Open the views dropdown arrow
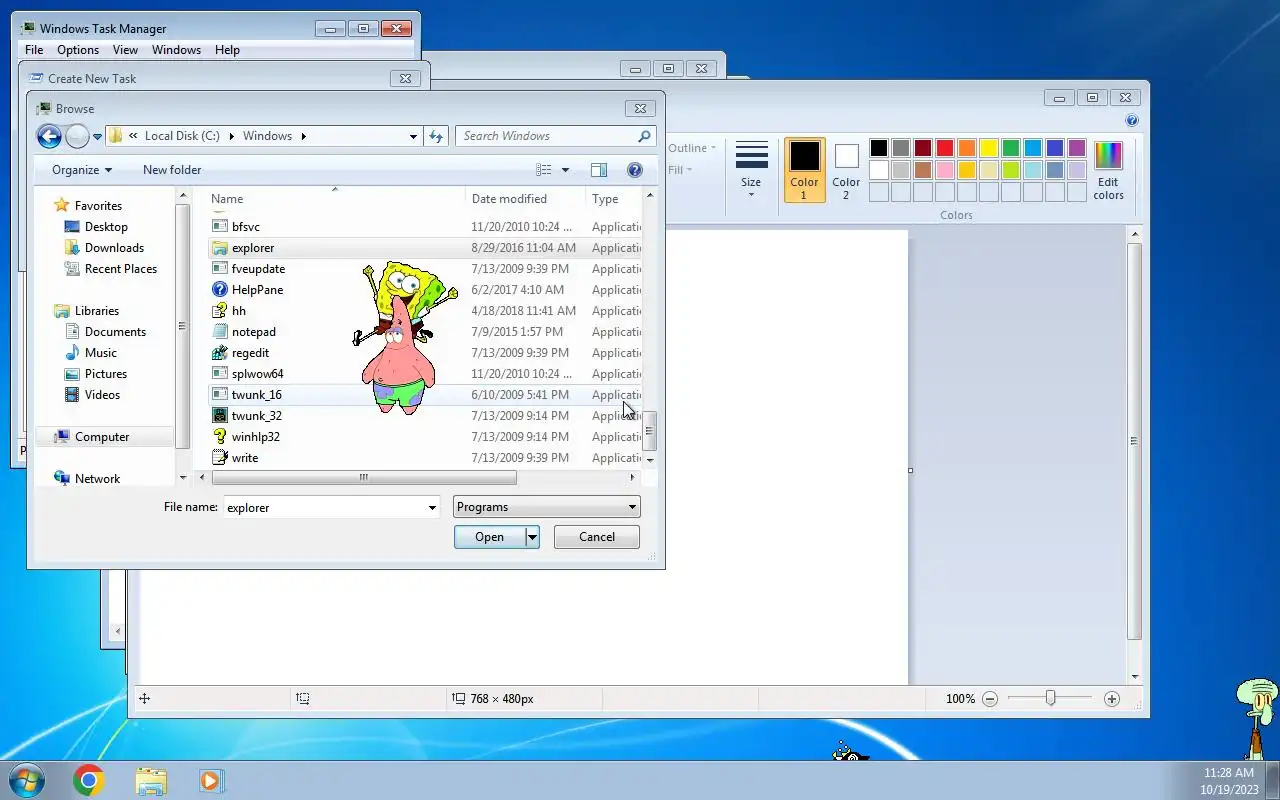 coord(565,170)
